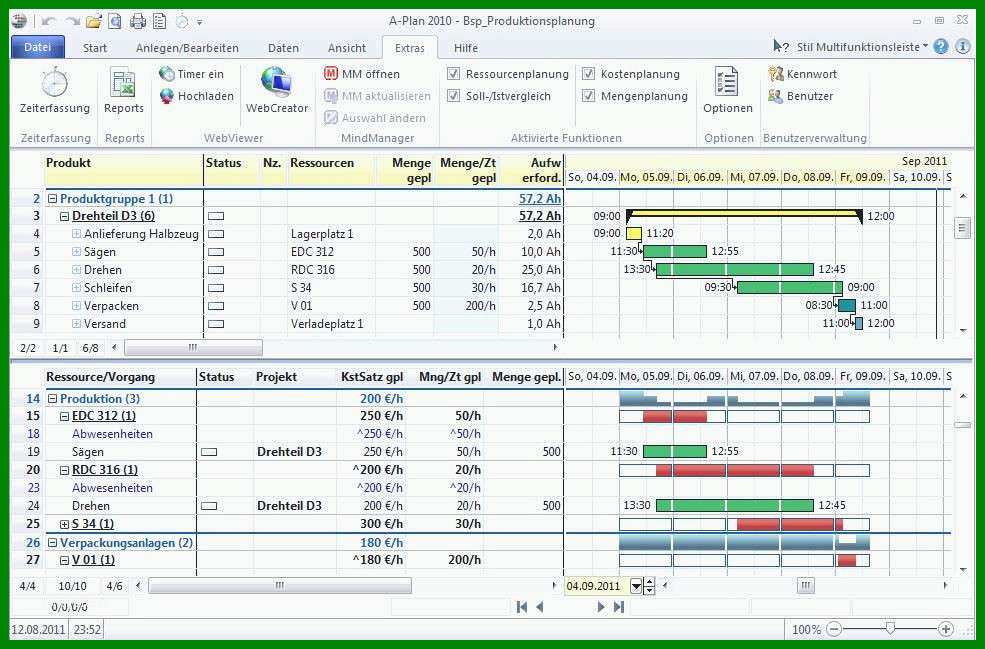This screenshot has width=985, height=649.
Task: Open the Reports tool
Action: (x=124, y=92)
